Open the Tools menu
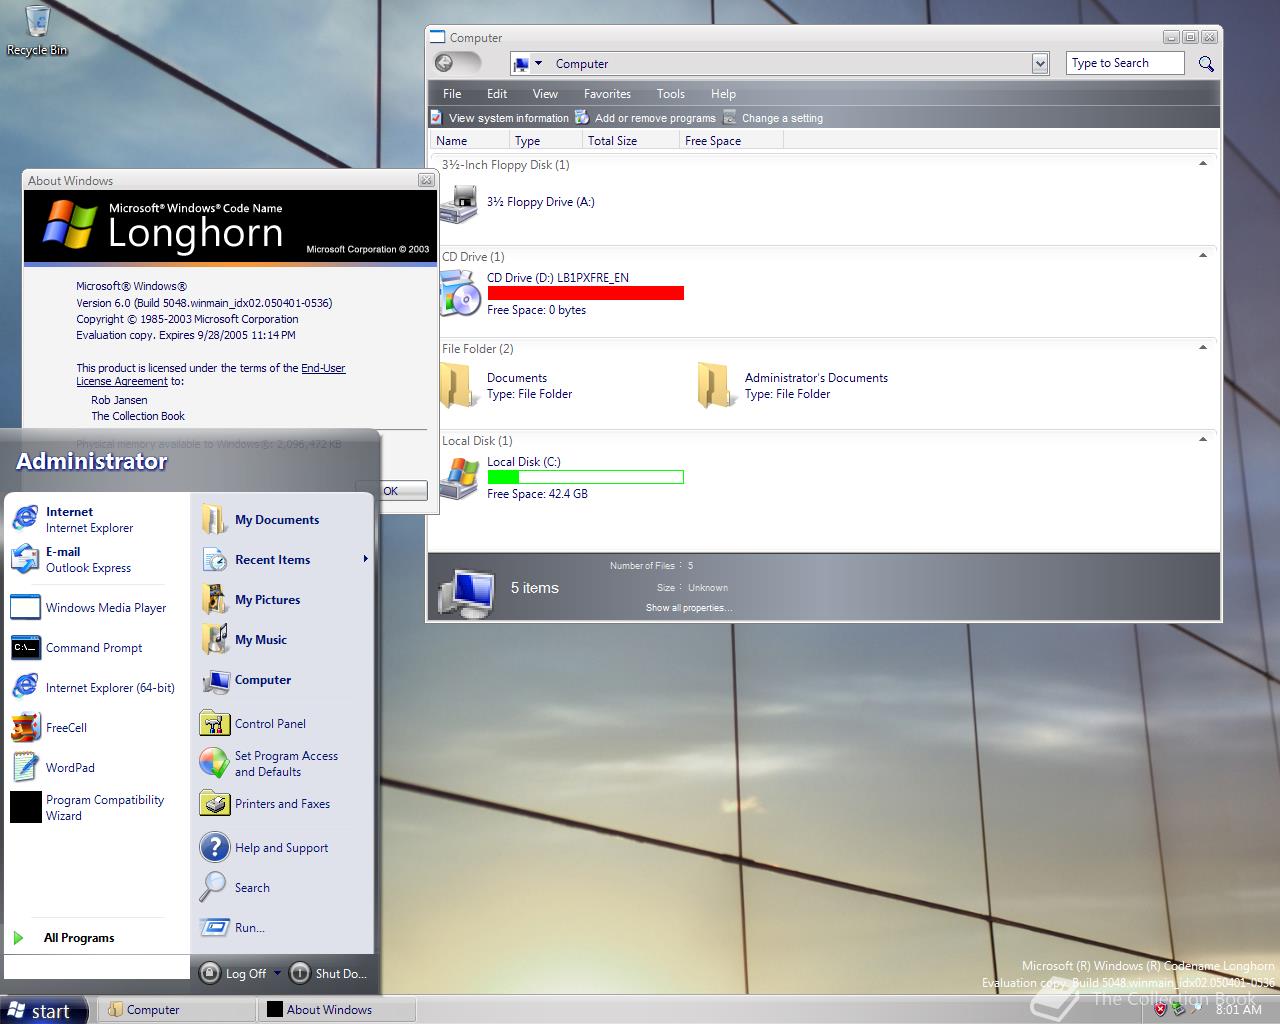The height and width of the screenshot is (1024, 1280). pyautogui.click(x=671, y=93)
